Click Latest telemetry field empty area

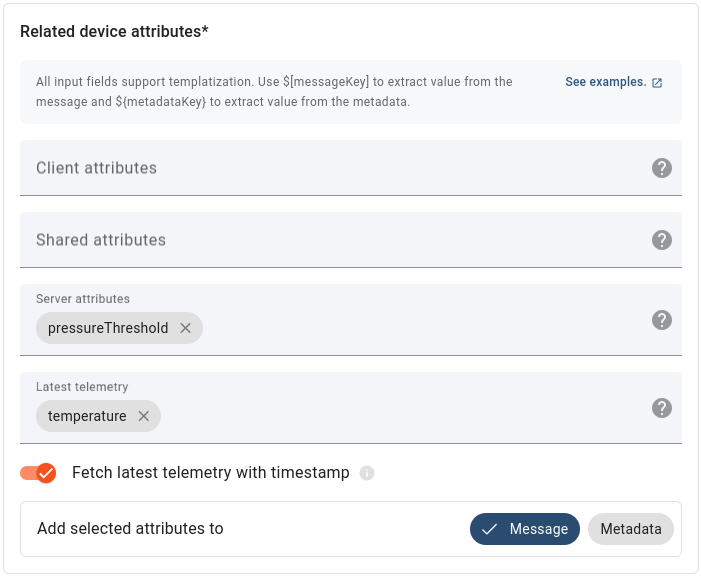pos(400,416)
